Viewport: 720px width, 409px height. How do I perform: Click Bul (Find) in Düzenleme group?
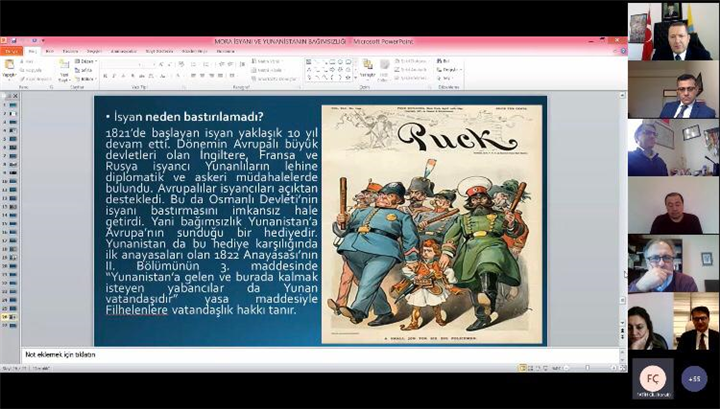(x=444, y=61)
